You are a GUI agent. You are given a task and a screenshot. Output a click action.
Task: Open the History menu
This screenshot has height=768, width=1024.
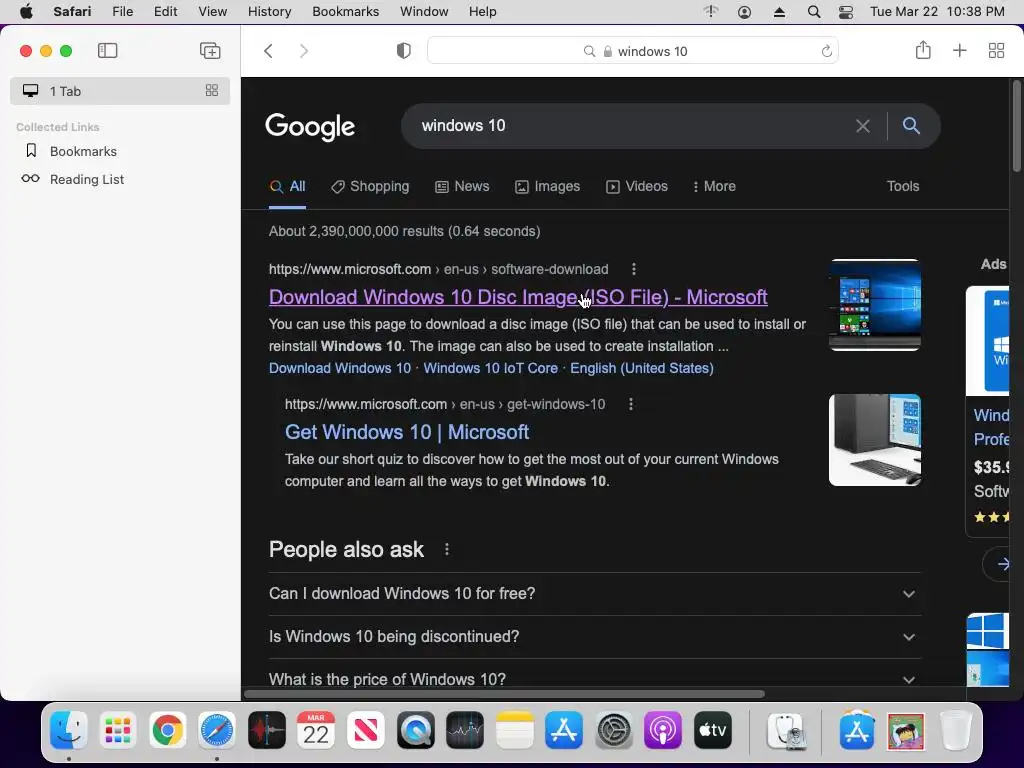(269, 12)
